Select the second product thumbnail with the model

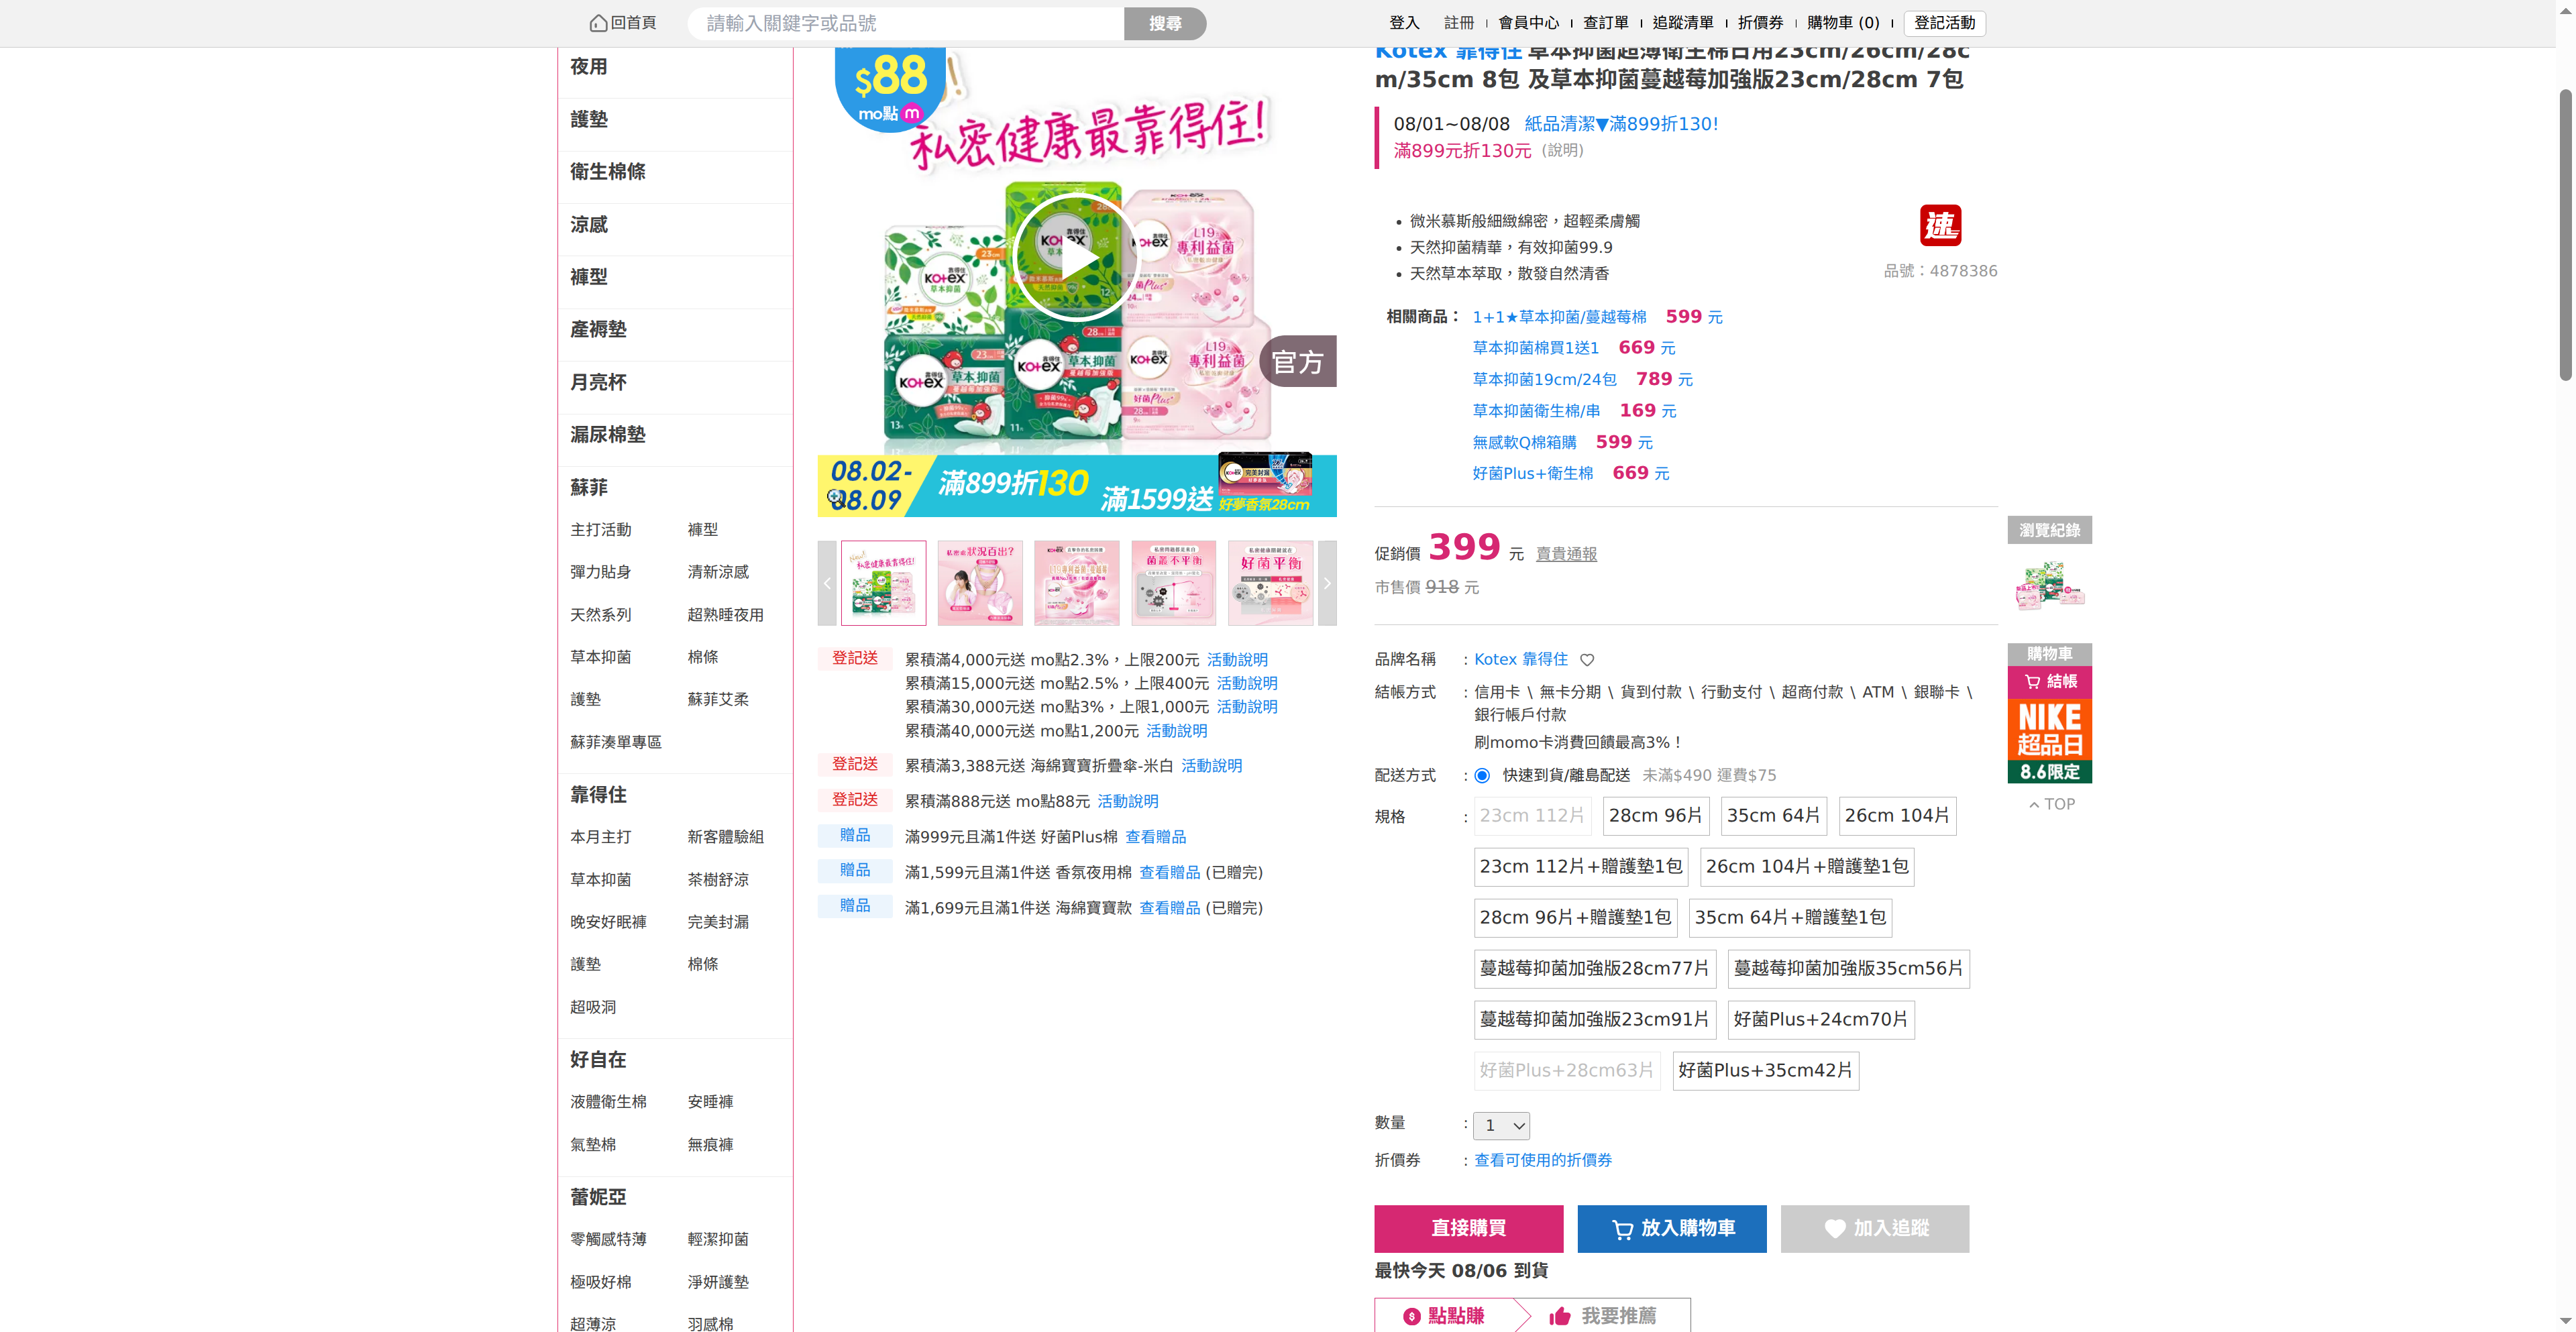[980, 583]
